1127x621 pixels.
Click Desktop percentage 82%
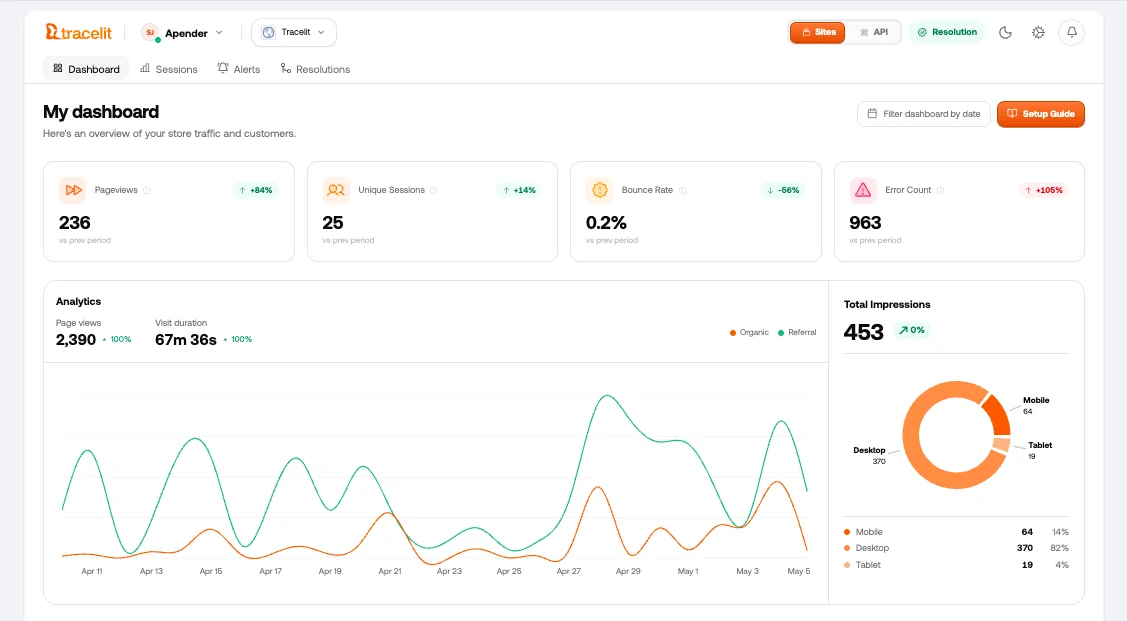pos(1059,548)
